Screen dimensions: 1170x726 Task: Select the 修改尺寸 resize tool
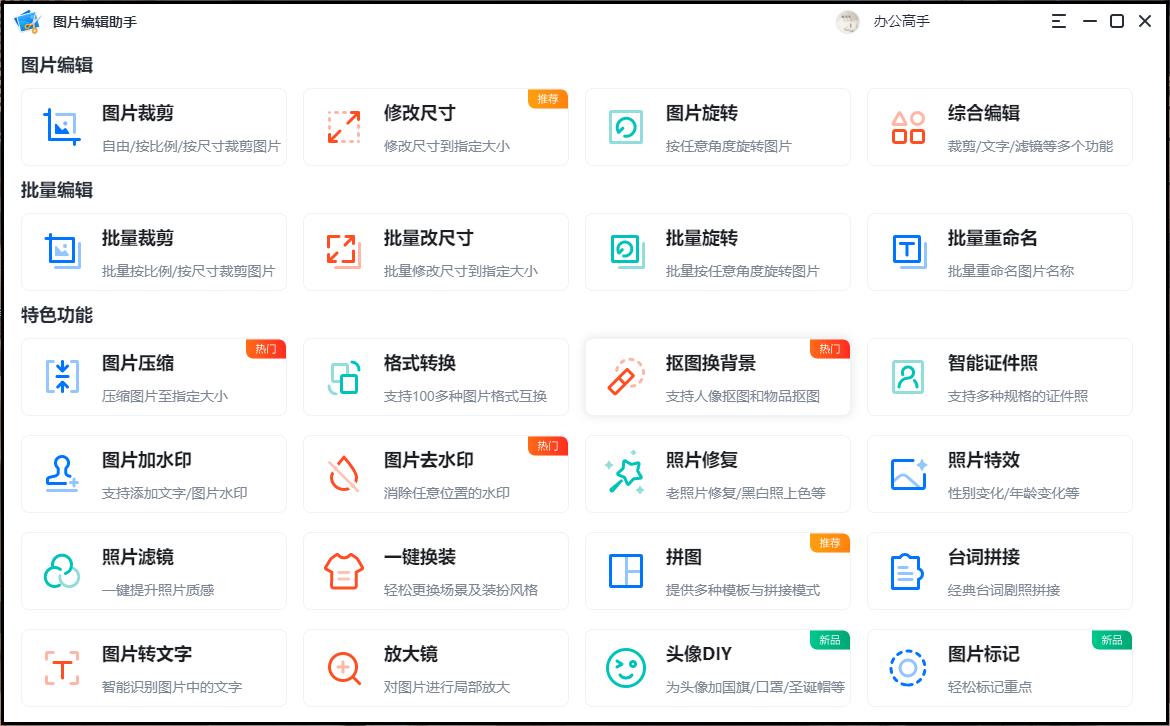[436, 126]
